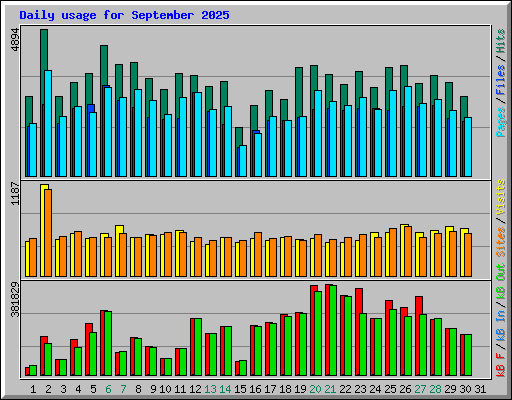Select day label 2 on the x-axis
512x400 pixels.
pos(48,389)
